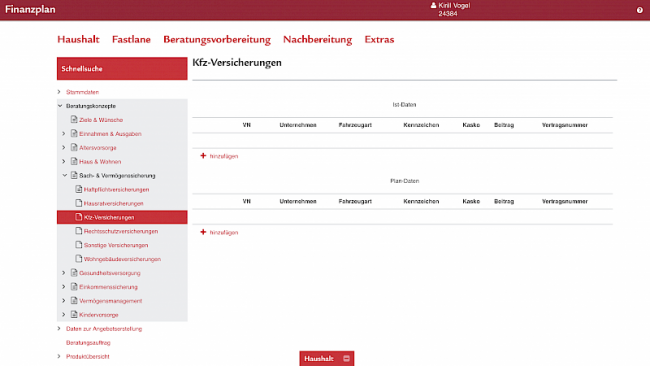Select Kfz-Versicherungen in the sidebar
This screenshot has height=366, width=650.
122,217
